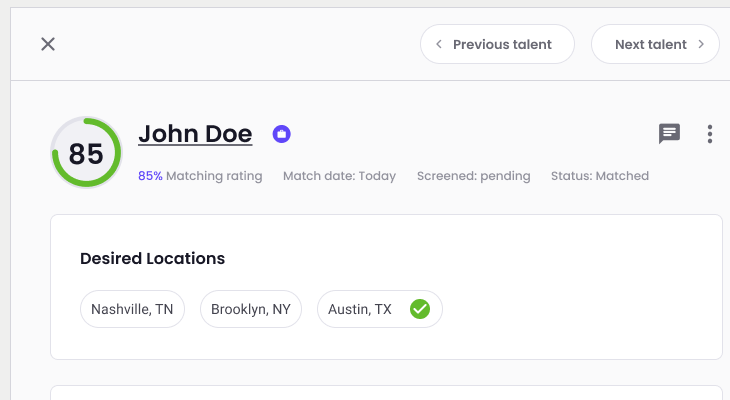730x400 pixels.
Task: Select the Austin, TX location chip
Action: pyautogui.click(x=360, y=310)
